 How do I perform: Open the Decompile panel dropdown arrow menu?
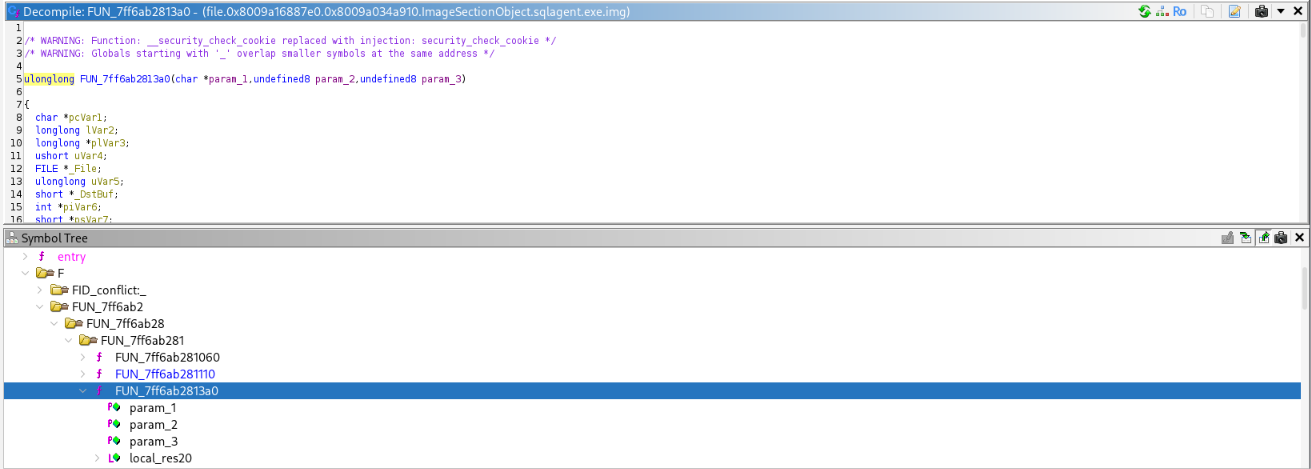[x=1281, y=11]
